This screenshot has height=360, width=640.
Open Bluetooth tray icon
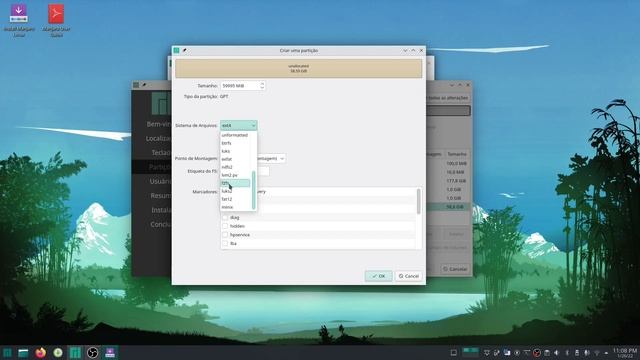pos(567,353)
